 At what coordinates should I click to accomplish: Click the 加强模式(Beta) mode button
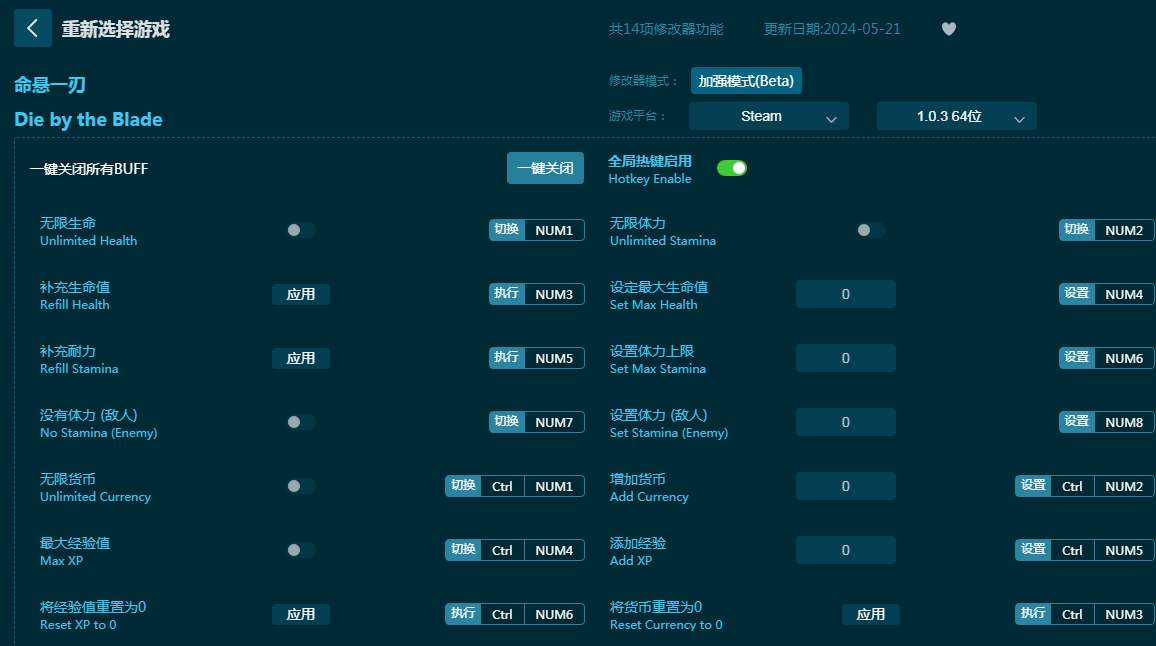[x=746, y=81]
